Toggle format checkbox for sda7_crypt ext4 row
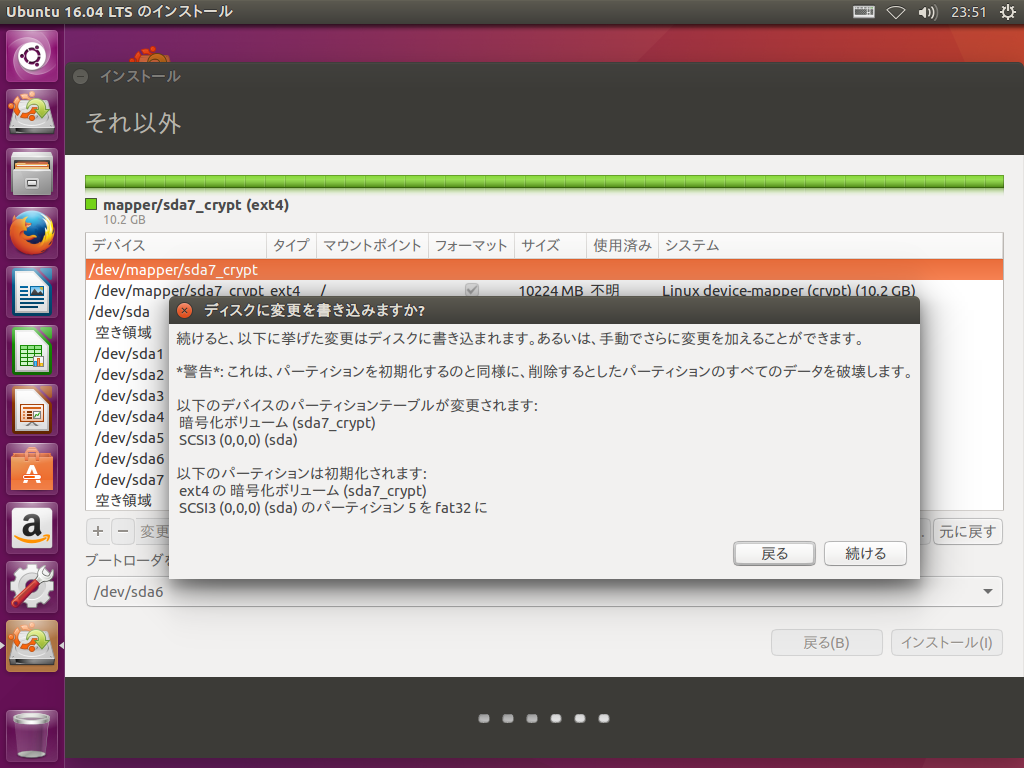This screenshot has width=1024, height=768. (x=472, y=289)
